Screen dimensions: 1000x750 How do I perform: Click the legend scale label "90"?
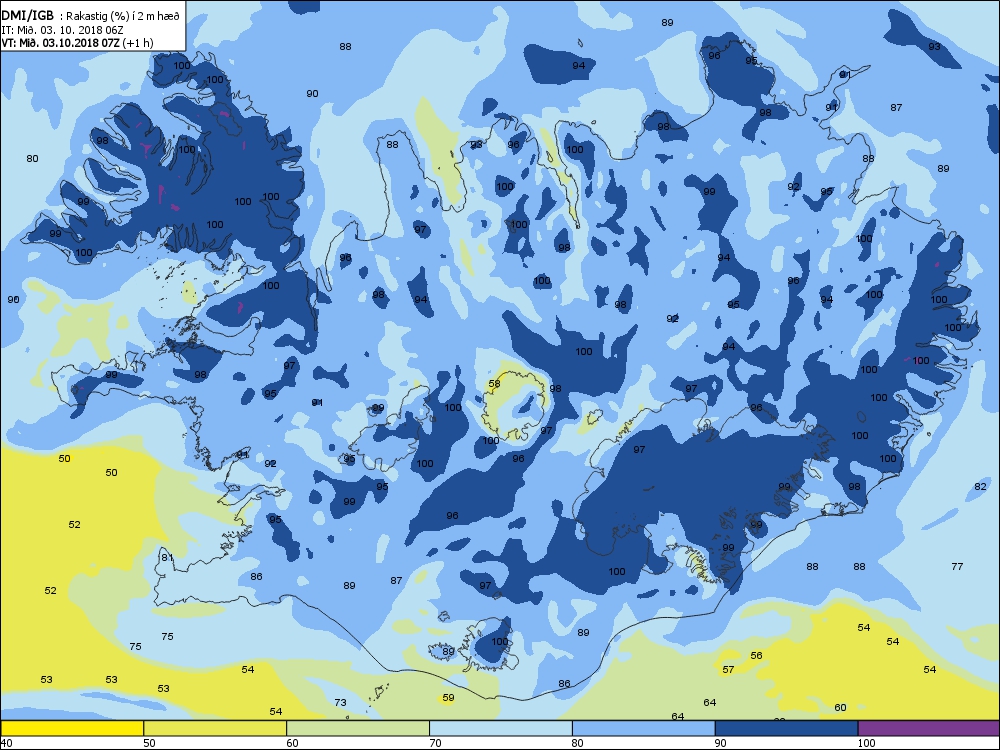(x=721, y=743)
